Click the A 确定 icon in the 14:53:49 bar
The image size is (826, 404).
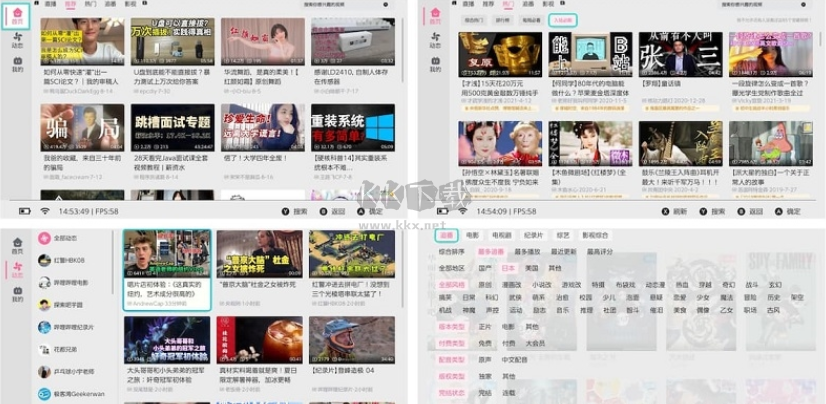click(361, 211)
